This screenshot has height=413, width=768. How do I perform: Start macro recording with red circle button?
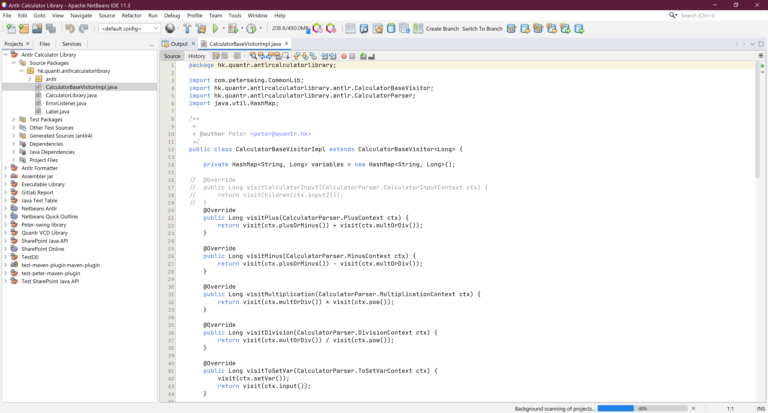[x=344, y=56]
